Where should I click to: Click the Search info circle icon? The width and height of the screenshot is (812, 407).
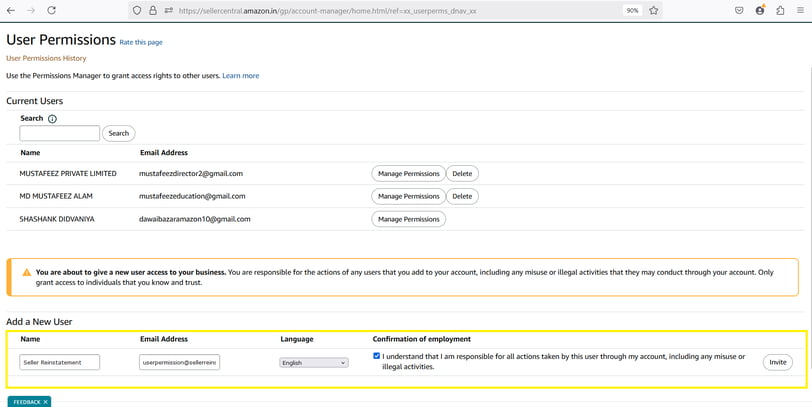(x=52, y=119)
